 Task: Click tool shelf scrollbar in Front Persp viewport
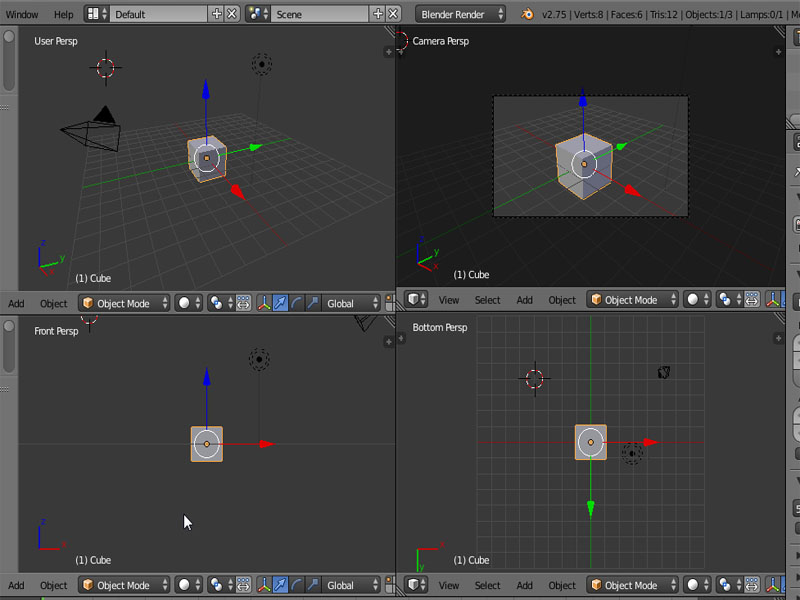point(9,347)
